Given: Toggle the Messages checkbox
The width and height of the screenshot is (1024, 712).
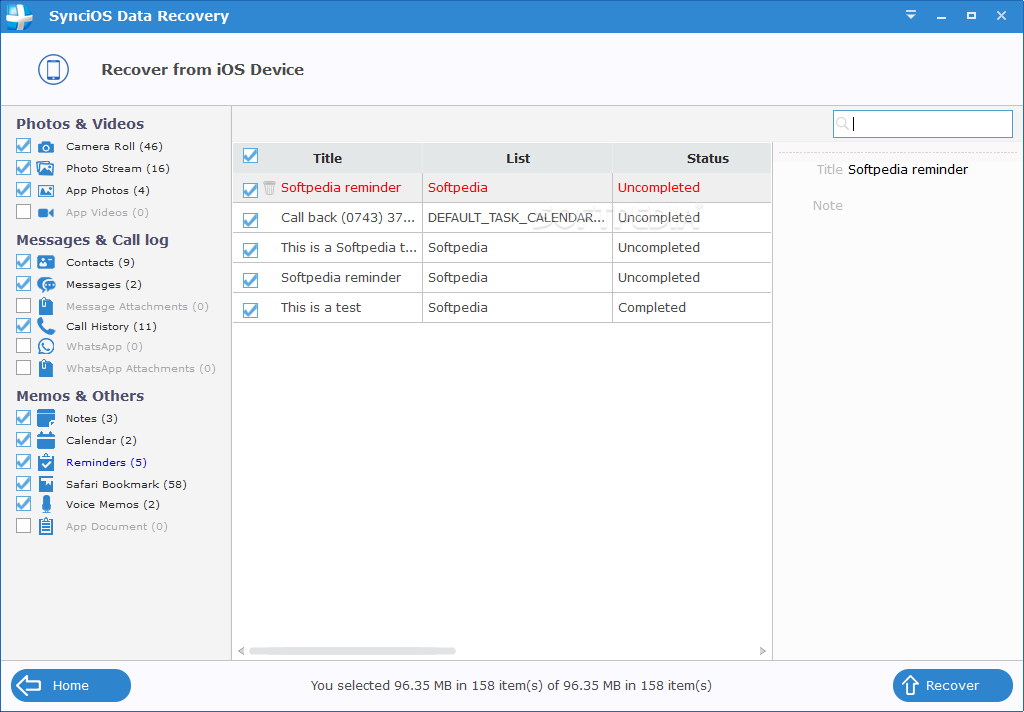Looking at the screenshot, I should pyautogui.click(x=24, y=283).
